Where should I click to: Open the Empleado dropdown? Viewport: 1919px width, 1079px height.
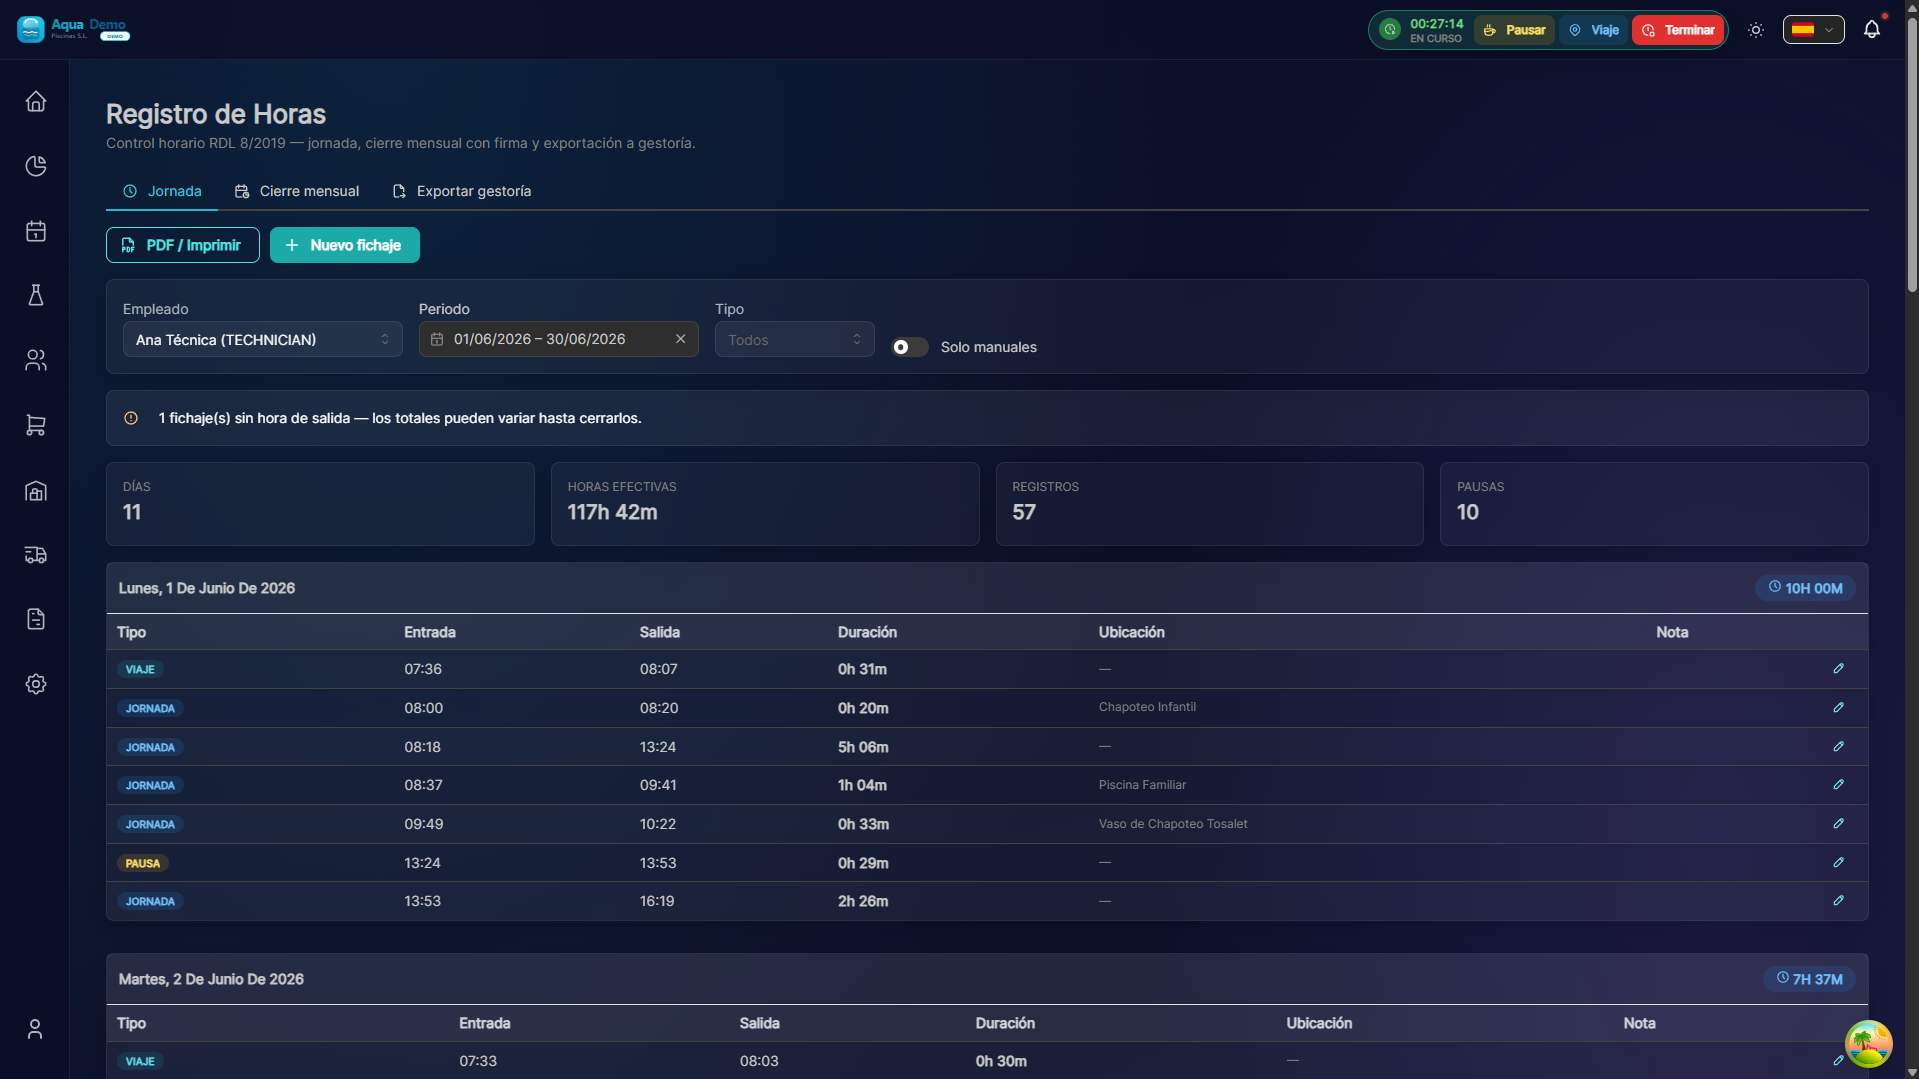[x=263, y=340]
